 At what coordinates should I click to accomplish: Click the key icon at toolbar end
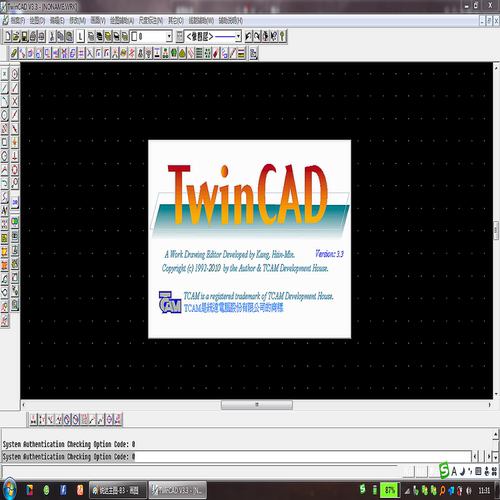coord(282,36)
